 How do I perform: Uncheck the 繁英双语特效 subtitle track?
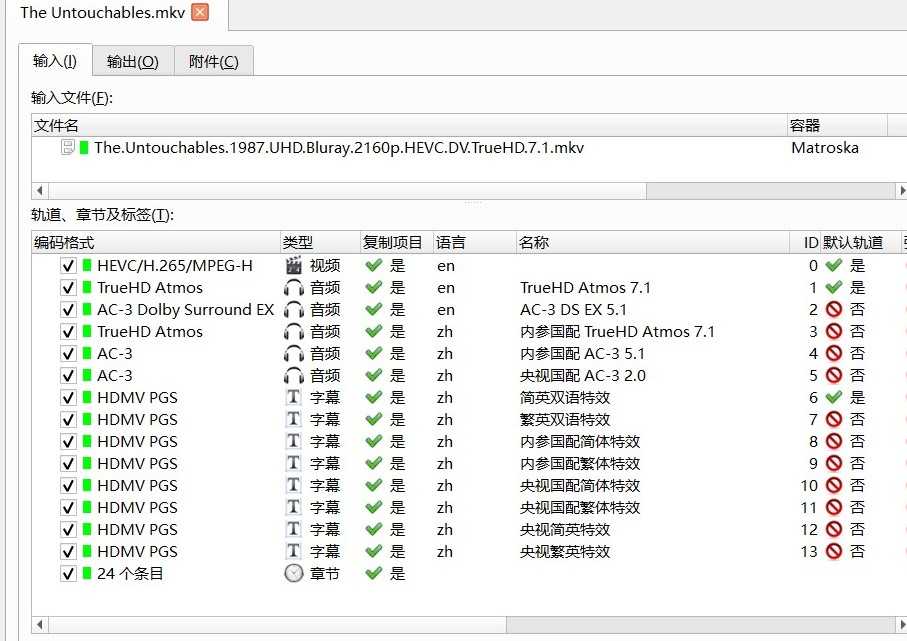pyautogui.click(x=68, y=420)
